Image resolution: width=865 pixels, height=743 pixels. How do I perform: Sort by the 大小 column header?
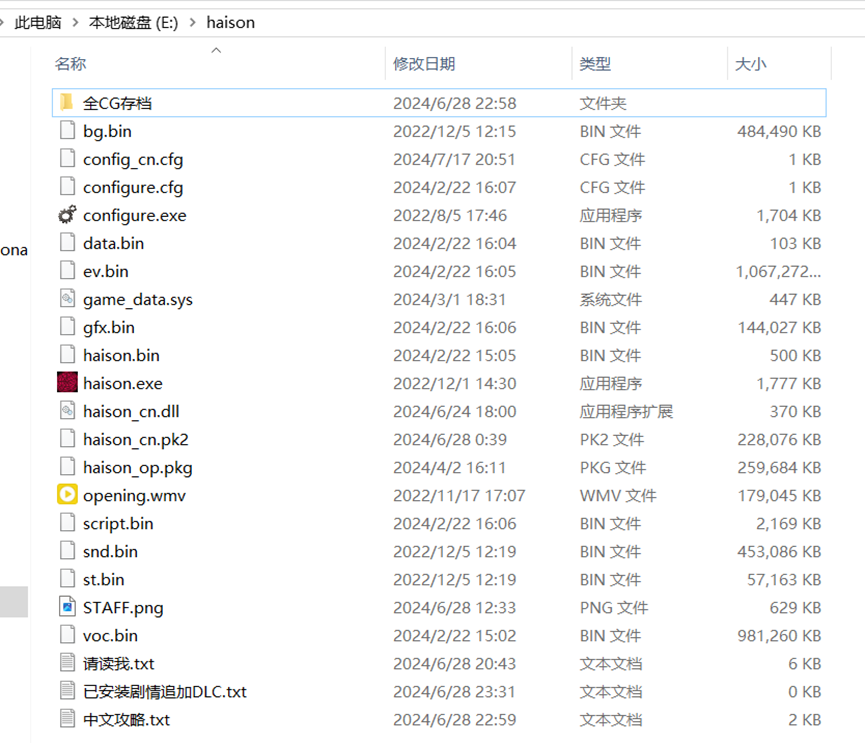[750, 64]
